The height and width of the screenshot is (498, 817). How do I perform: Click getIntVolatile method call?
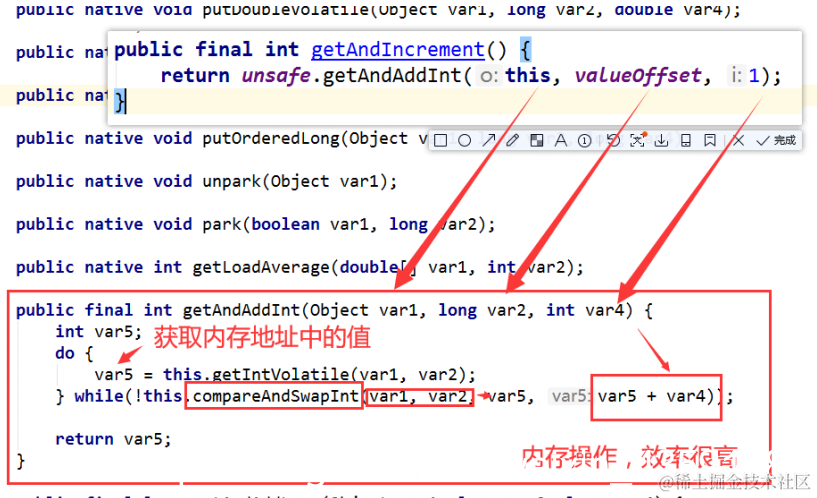280,375
